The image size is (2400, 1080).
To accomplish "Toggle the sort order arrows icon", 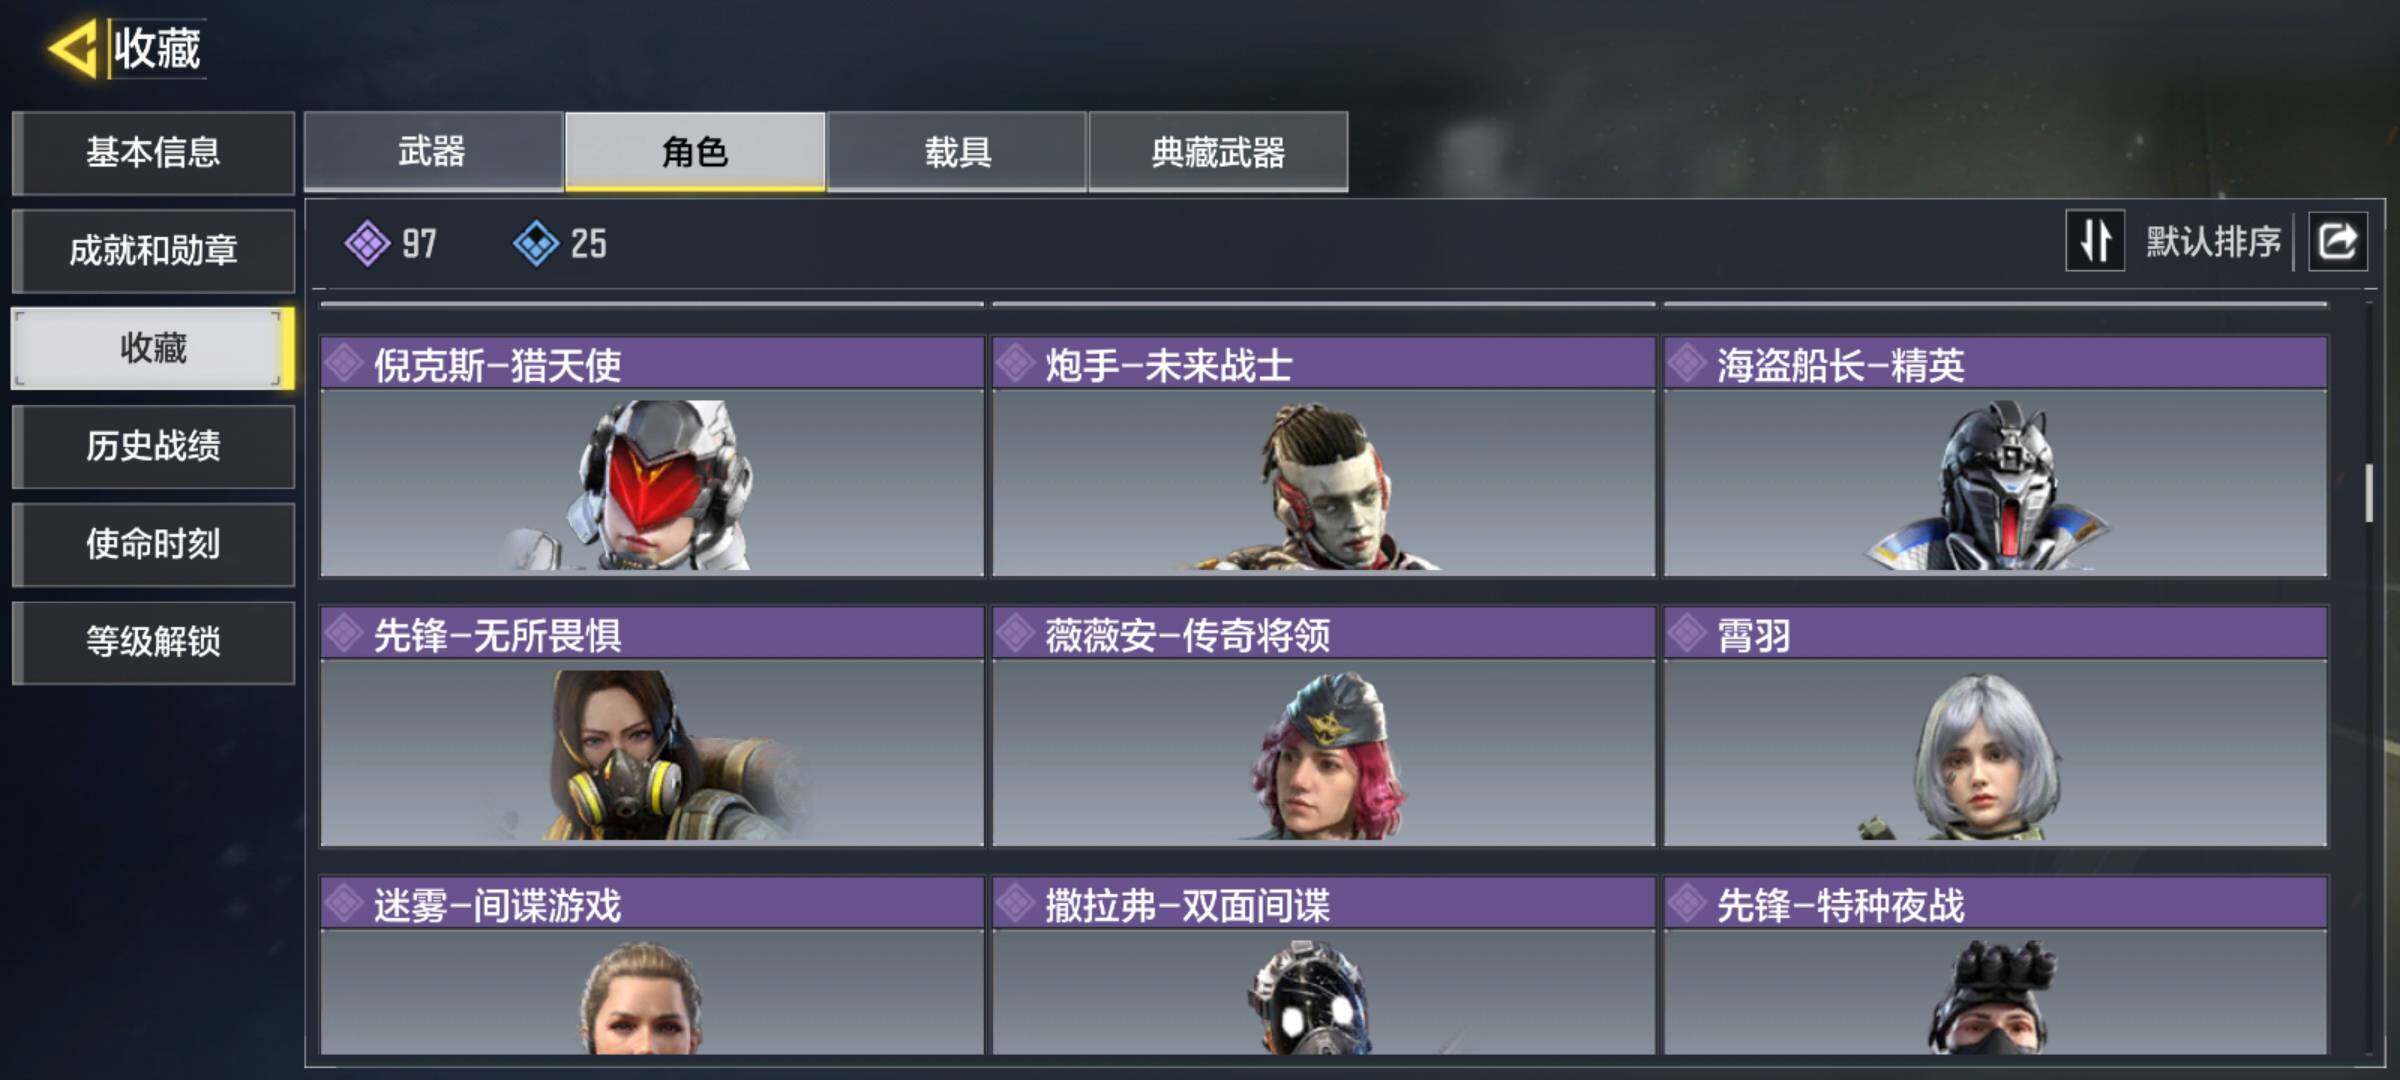I will (x=2095, y=242).
